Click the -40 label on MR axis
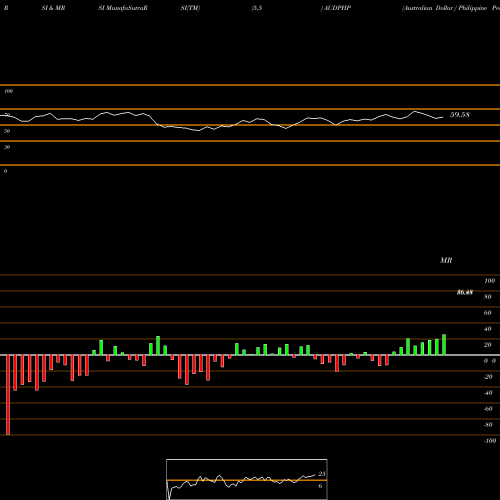 pos(488,393)
